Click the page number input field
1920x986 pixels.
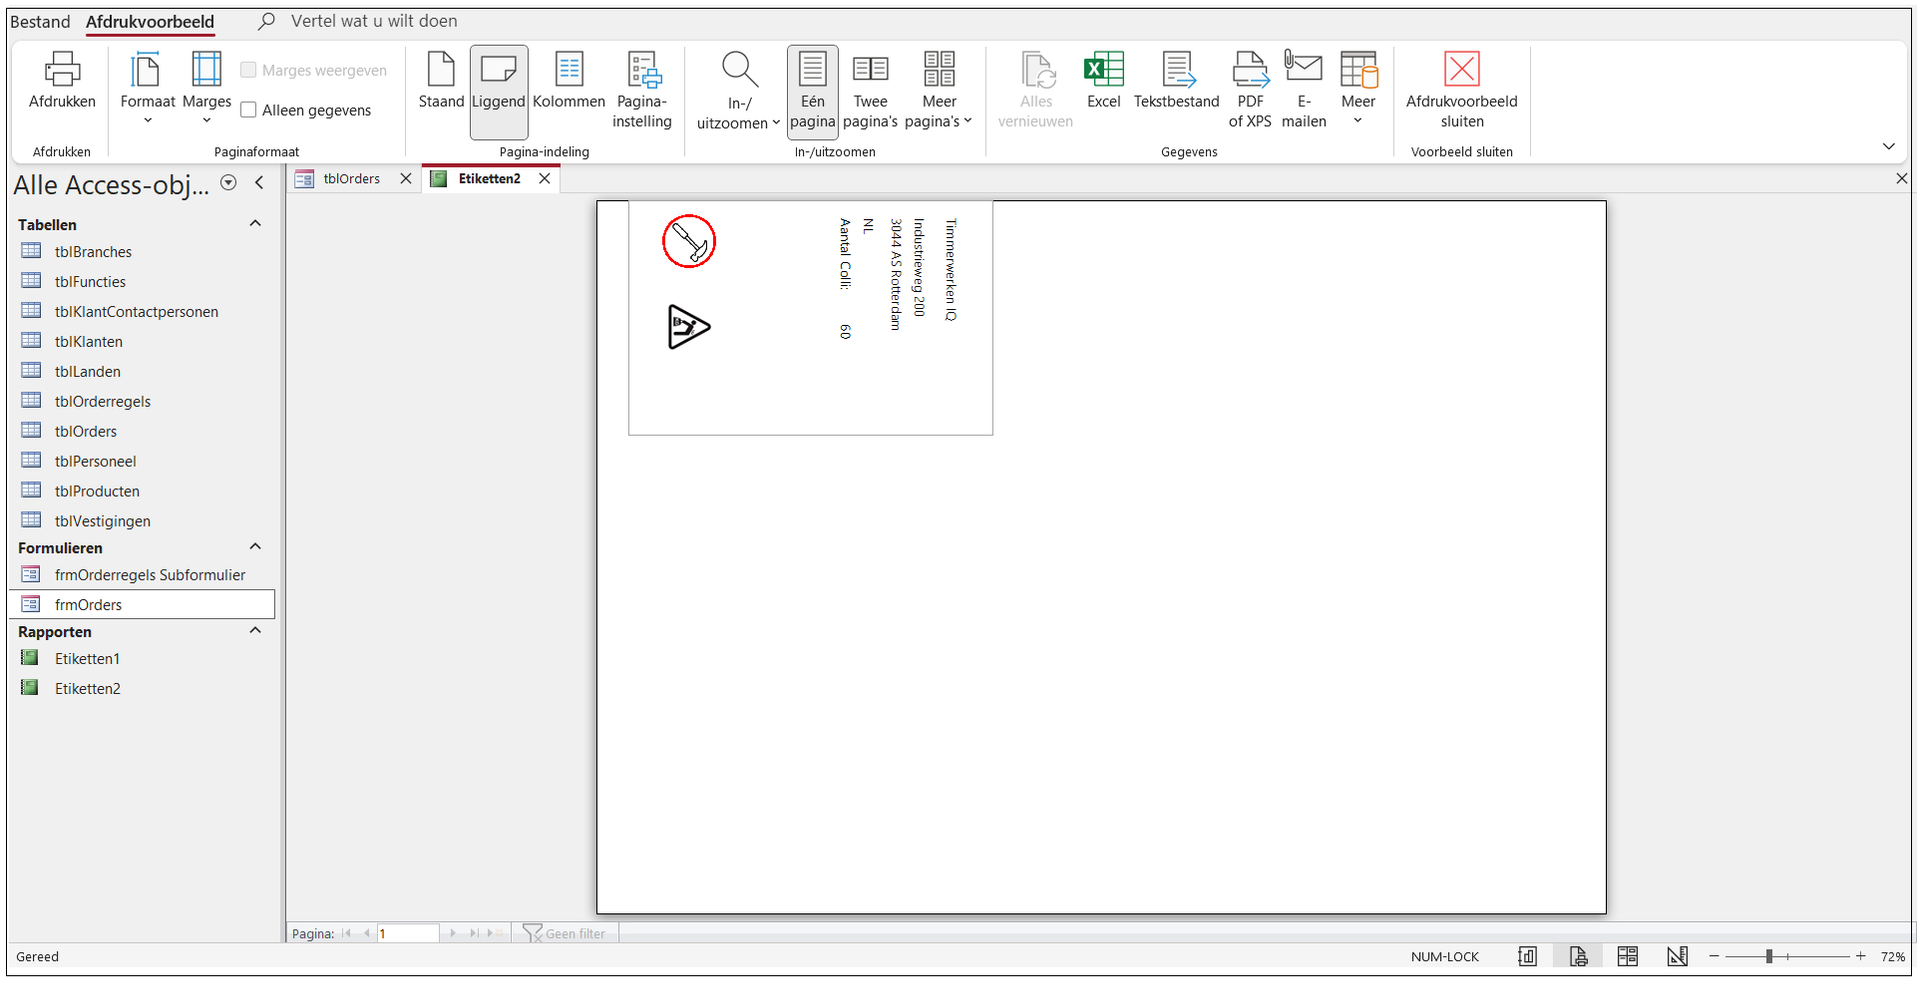[x=408, y=934]
